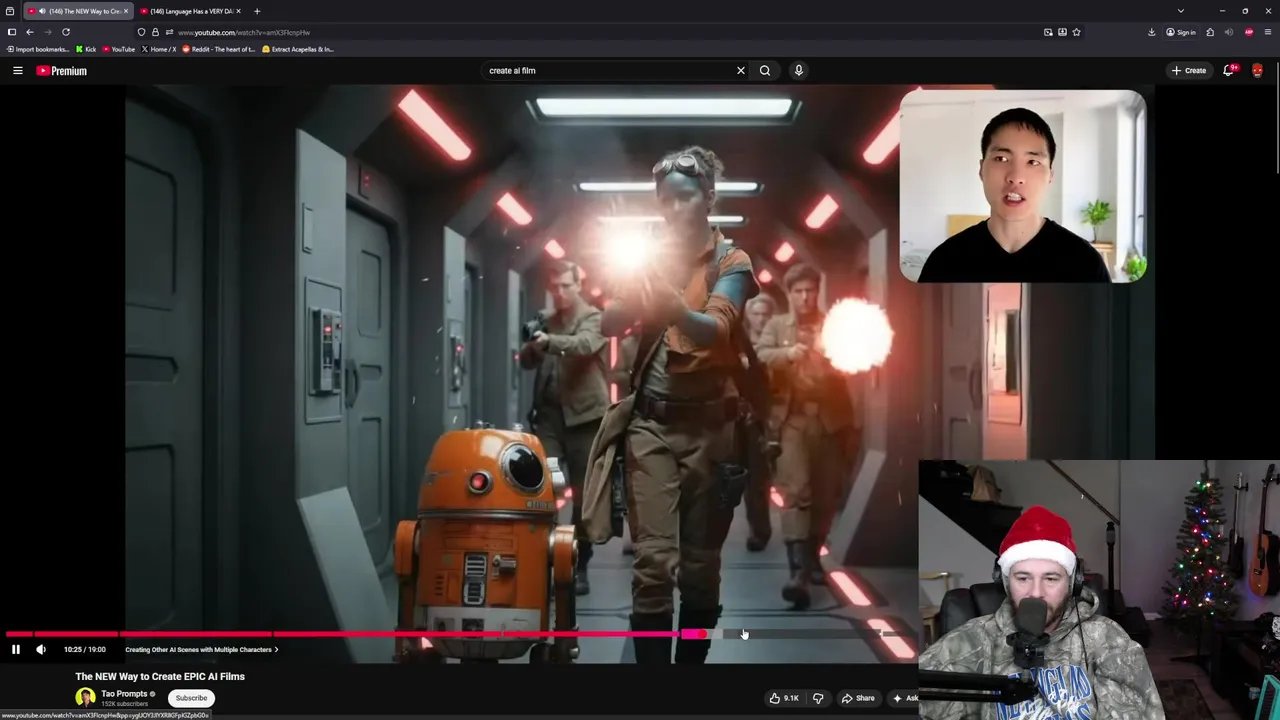This screenshot has height=720, width=1280.
Task: View site security padlock info
Action: (155, 32)
